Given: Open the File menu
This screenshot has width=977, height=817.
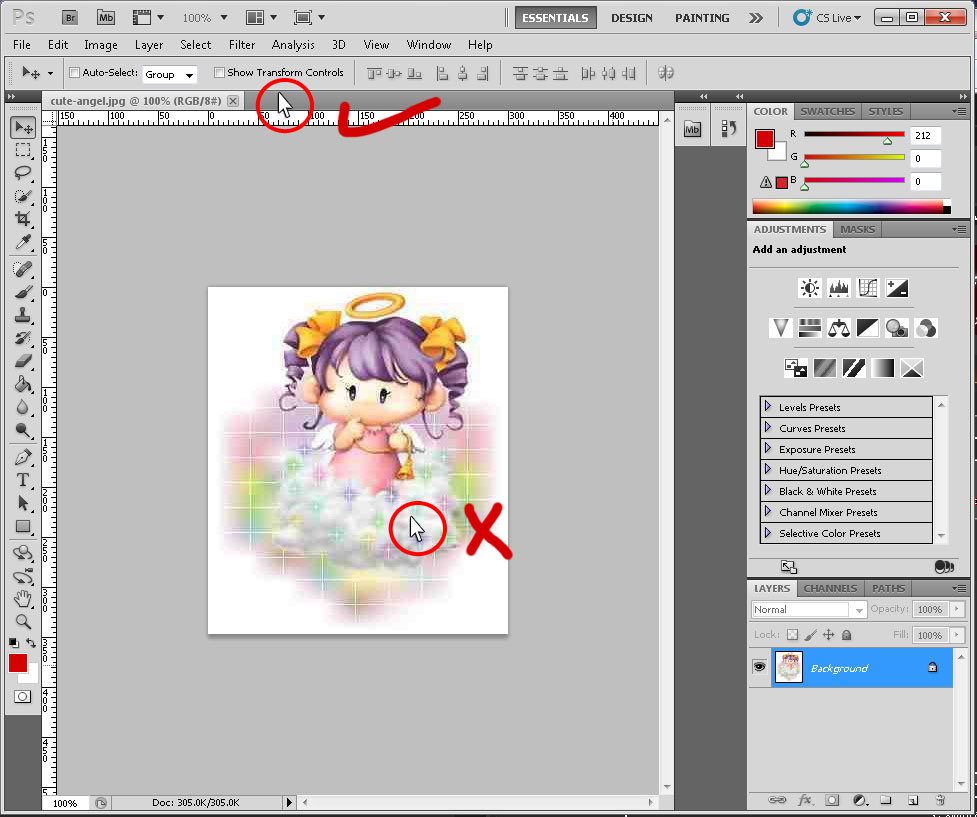Looking at the screenshot, I should click(22, 45).
